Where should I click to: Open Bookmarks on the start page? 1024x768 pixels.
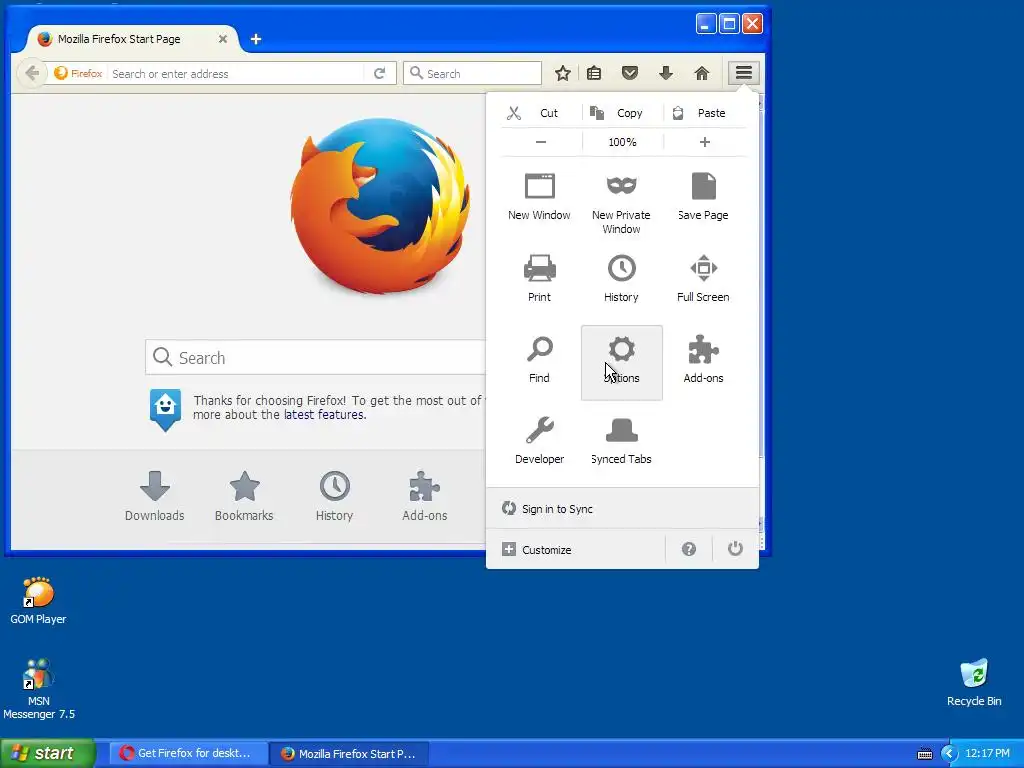pos(244,496)
